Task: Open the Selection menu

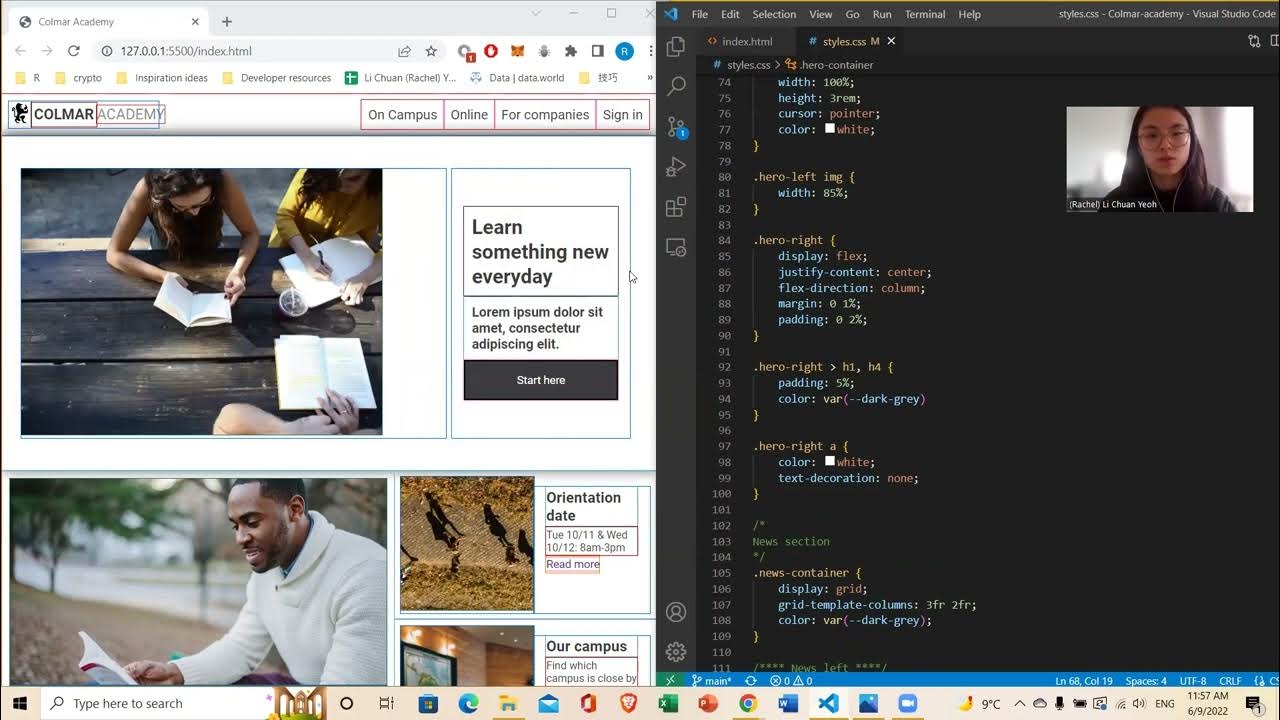Action: pos(774,14)
